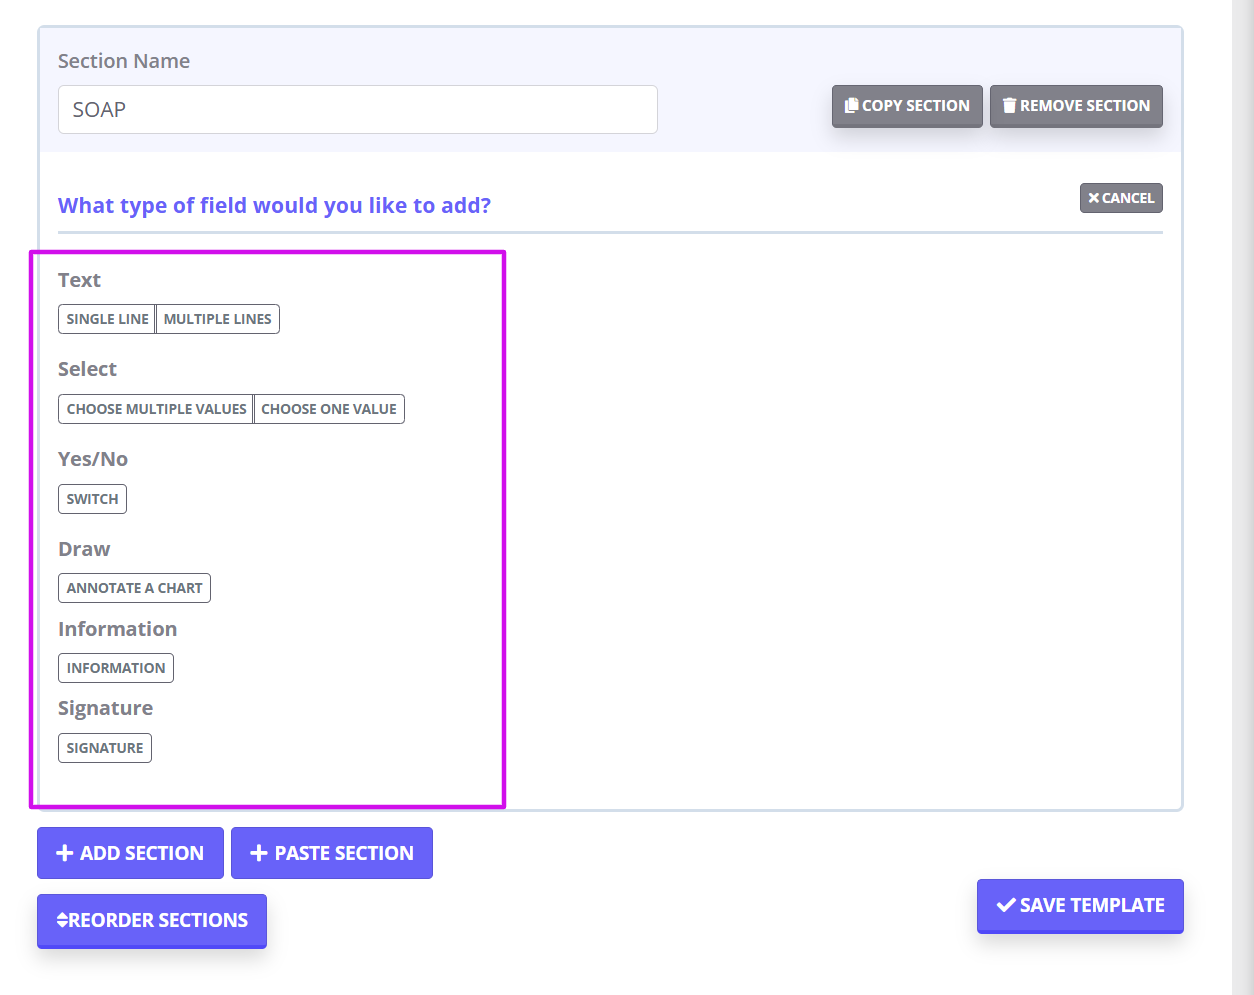Screen dimensions: 1254x995
Task: Click the plus icon on Add Section
Action: point(65,853)
